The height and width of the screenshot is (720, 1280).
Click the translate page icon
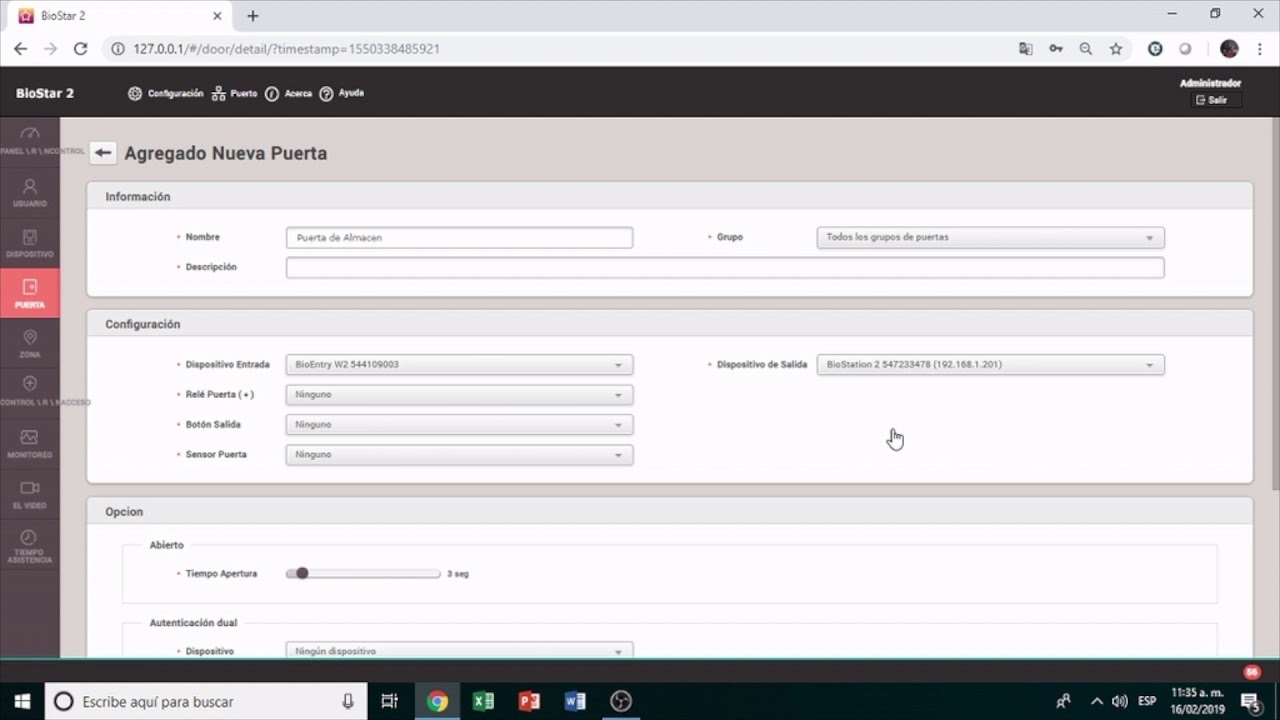tap(1026, 48)
